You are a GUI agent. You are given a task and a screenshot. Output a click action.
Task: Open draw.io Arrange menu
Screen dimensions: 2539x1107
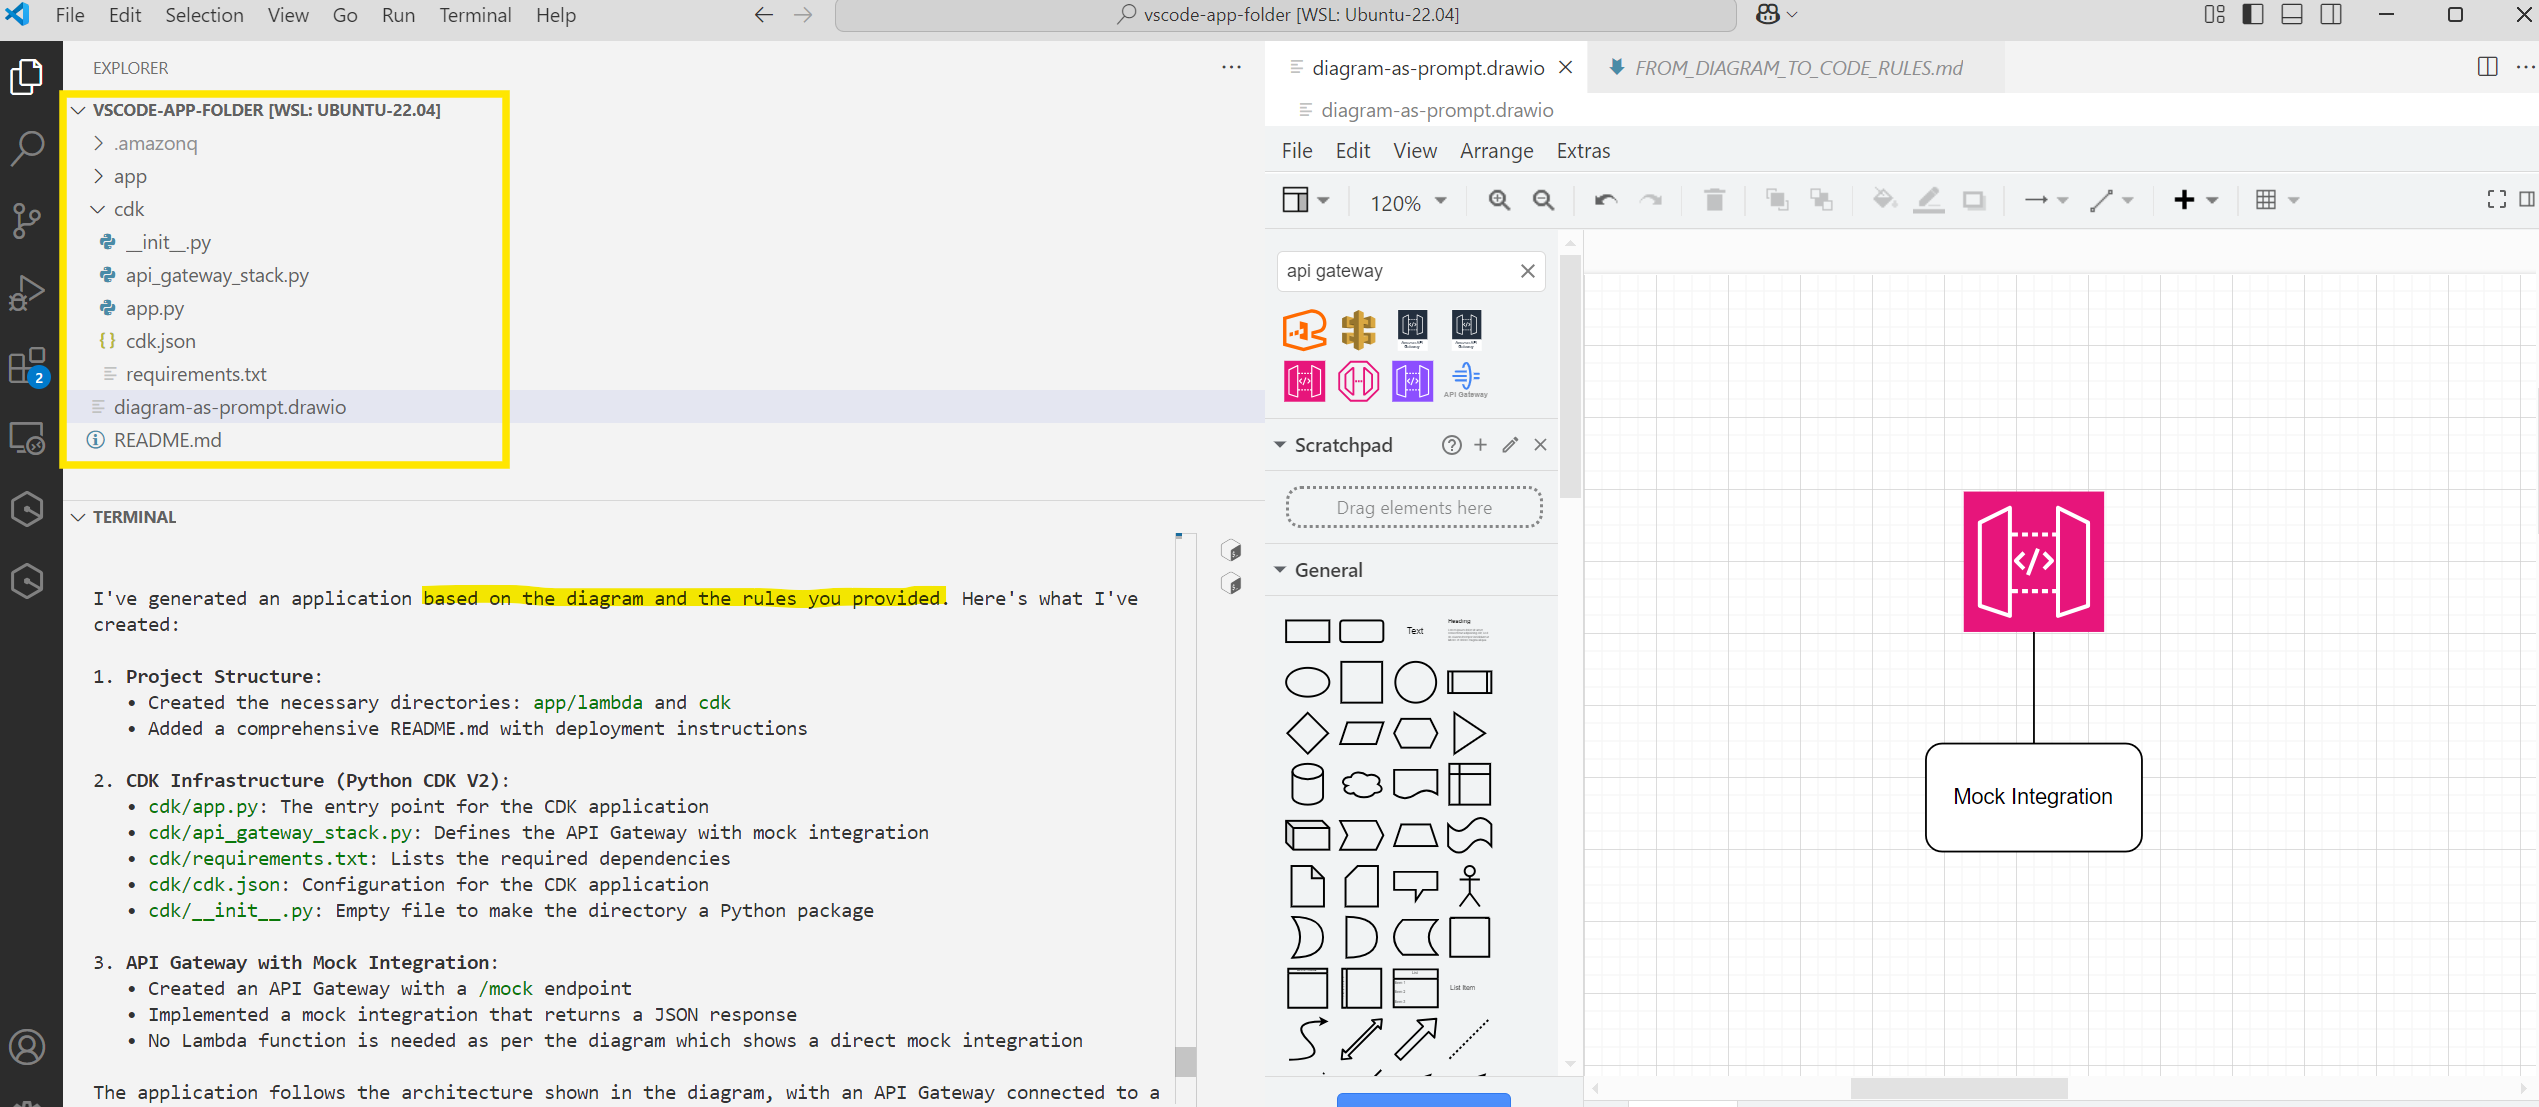[1496, 151]
